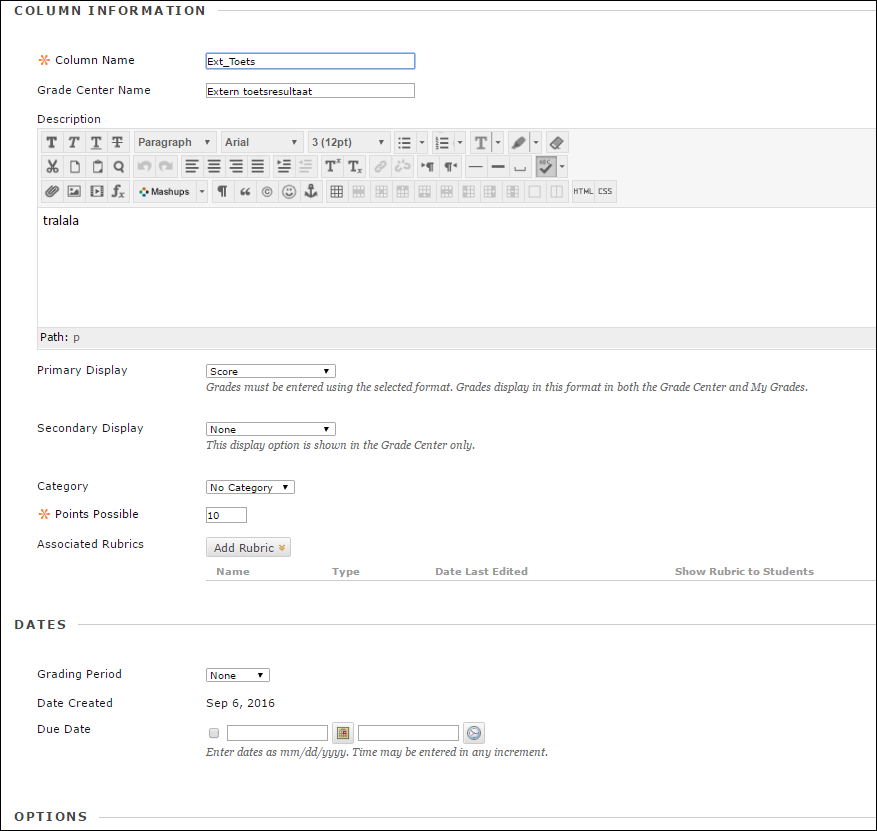
Task: Click the eraser remove formatting icon
Action: pos(557,143)
